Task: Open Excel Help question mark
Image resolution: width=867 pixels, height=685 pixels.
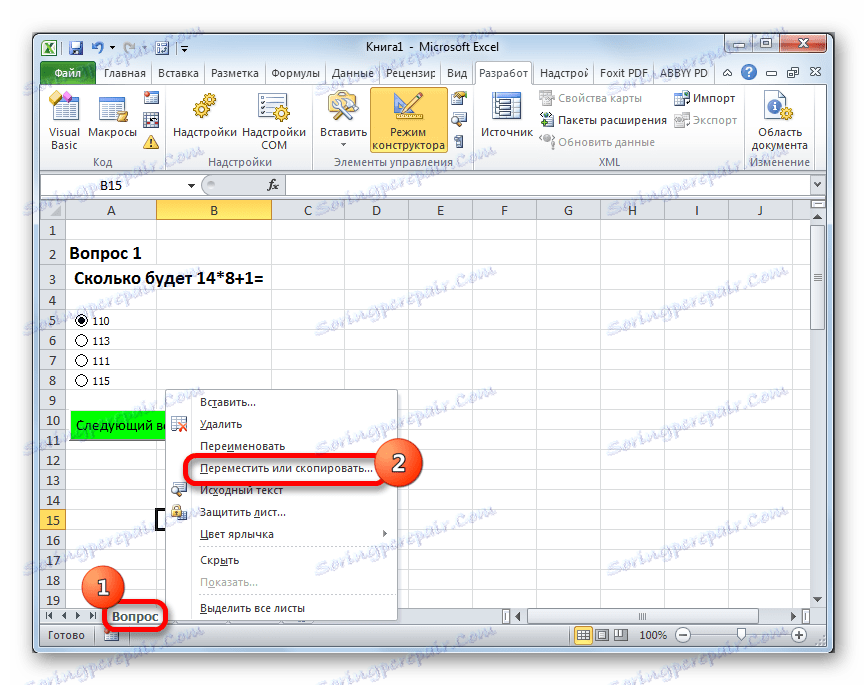Action: coord(749,72)
